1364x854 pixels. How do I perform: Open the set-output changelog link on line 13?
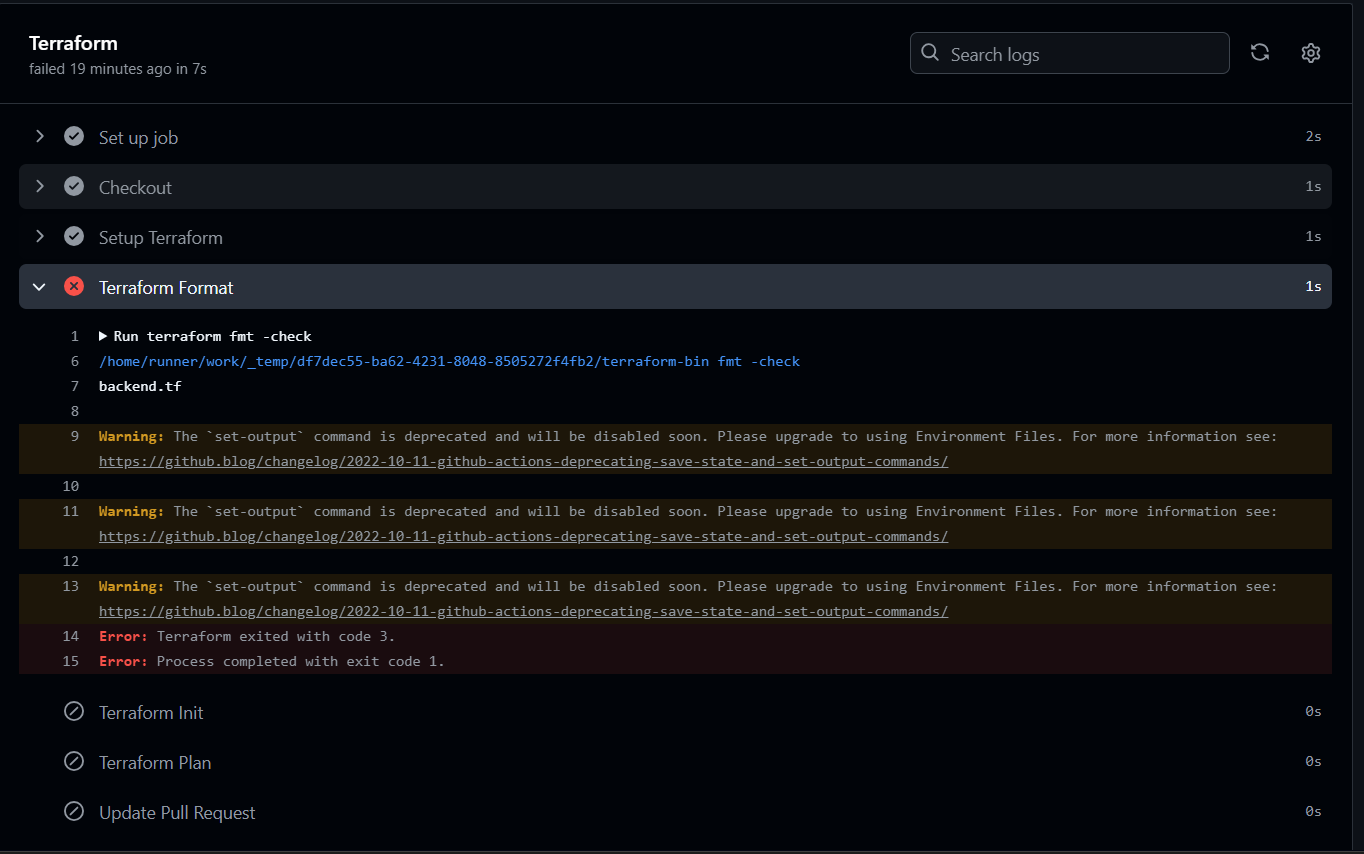[x=523, y=611]
